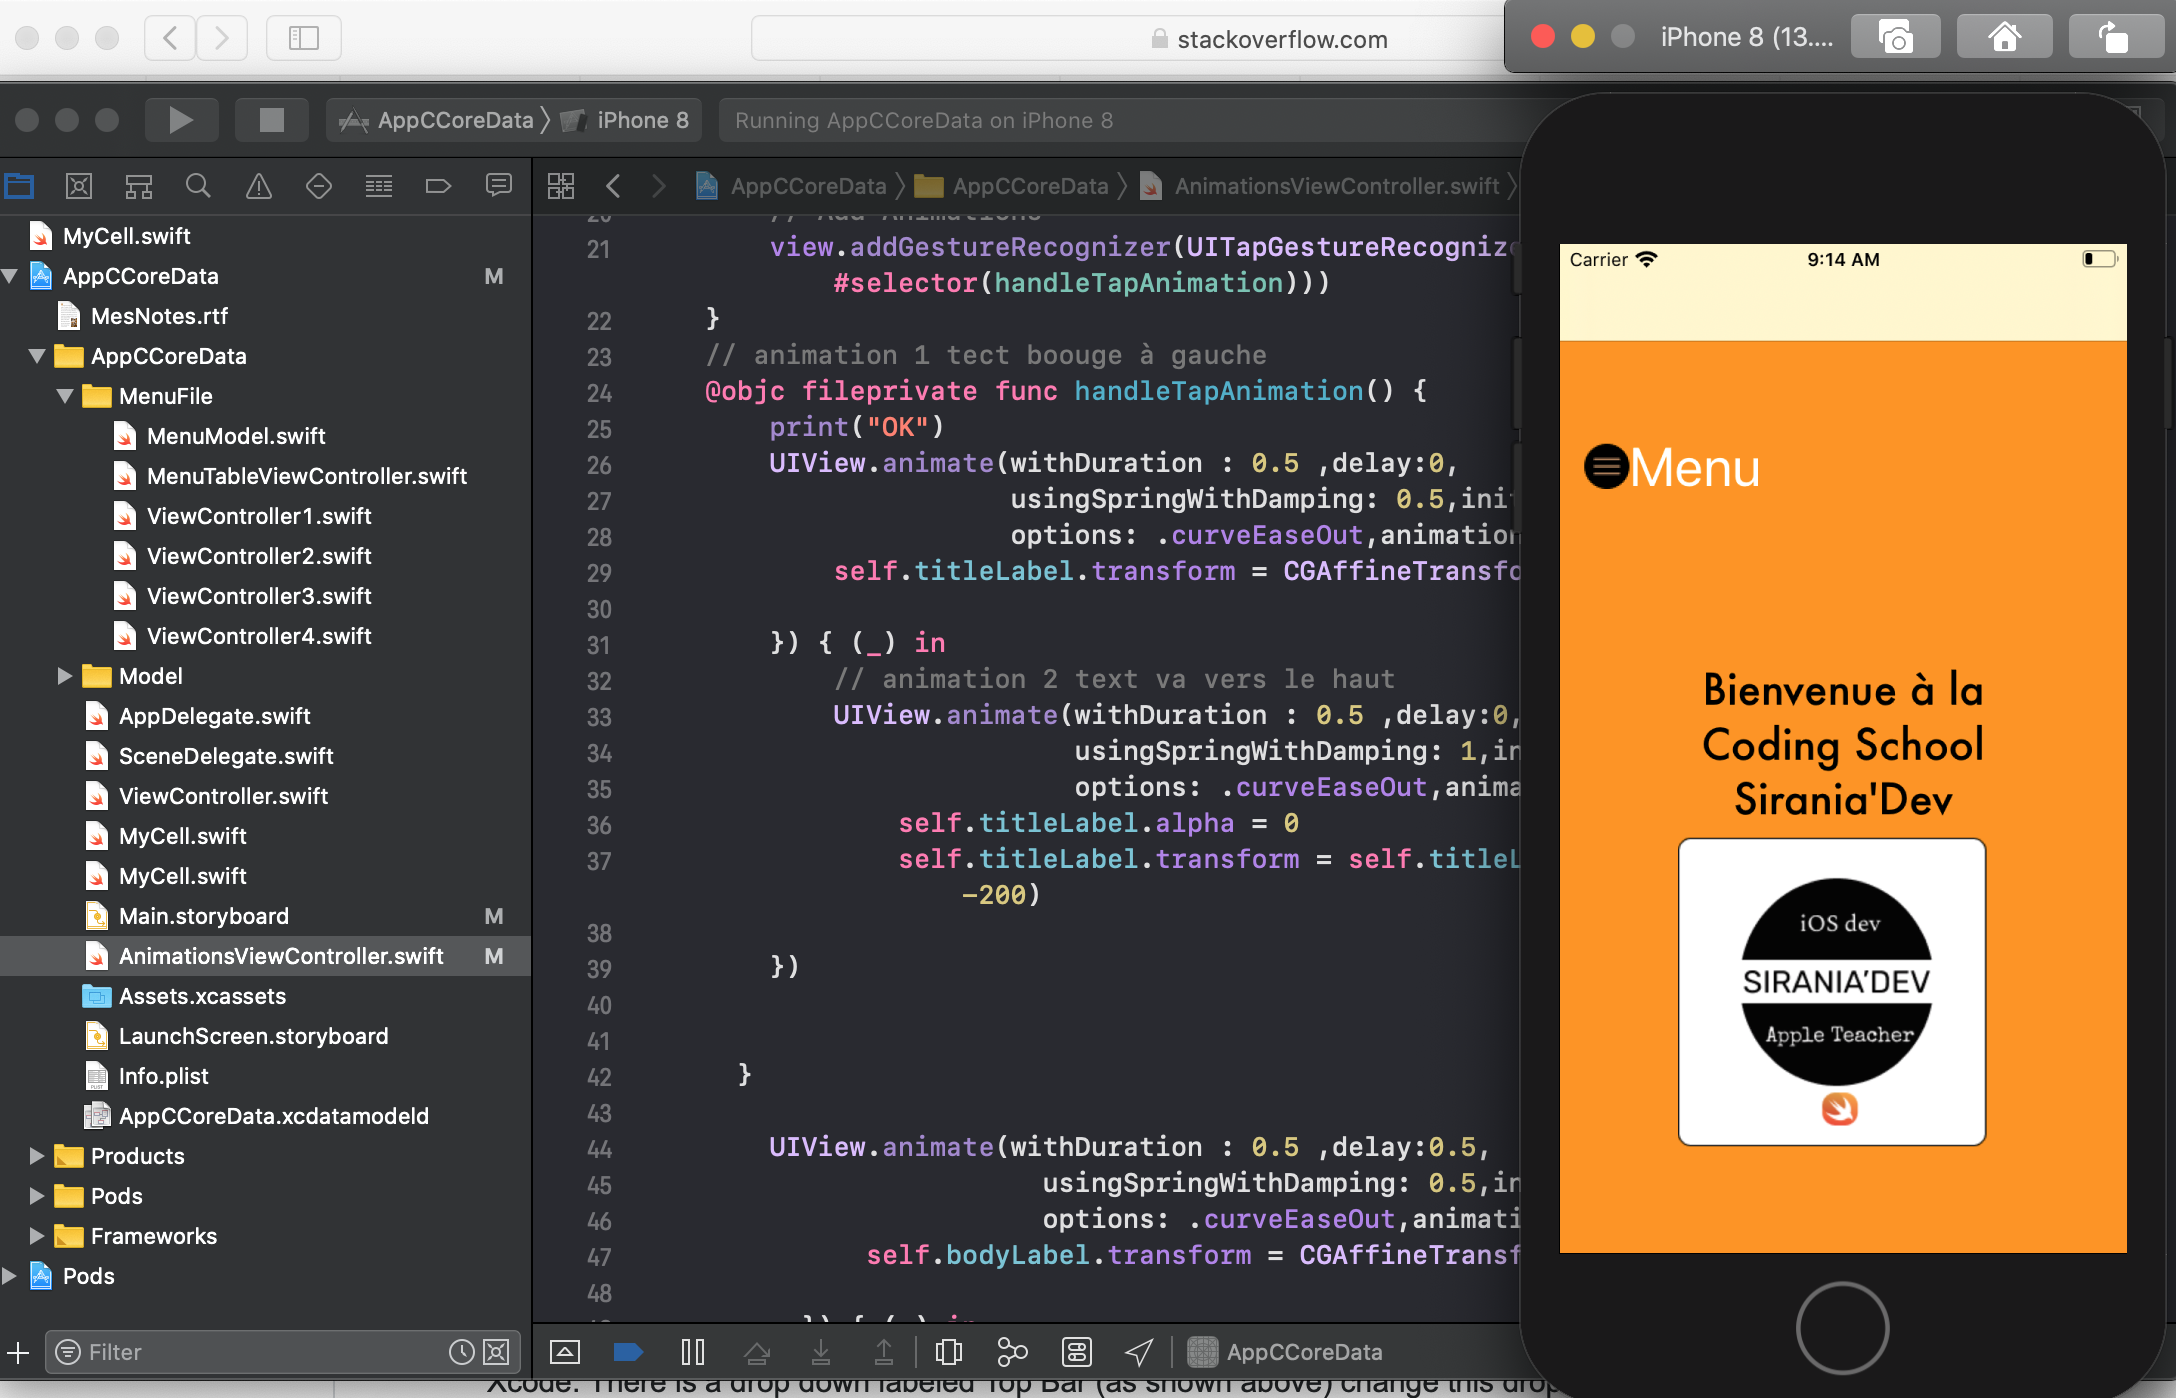2176x1398 pixels.
Task: Expand the Model folder
Action: pos(65,676)
